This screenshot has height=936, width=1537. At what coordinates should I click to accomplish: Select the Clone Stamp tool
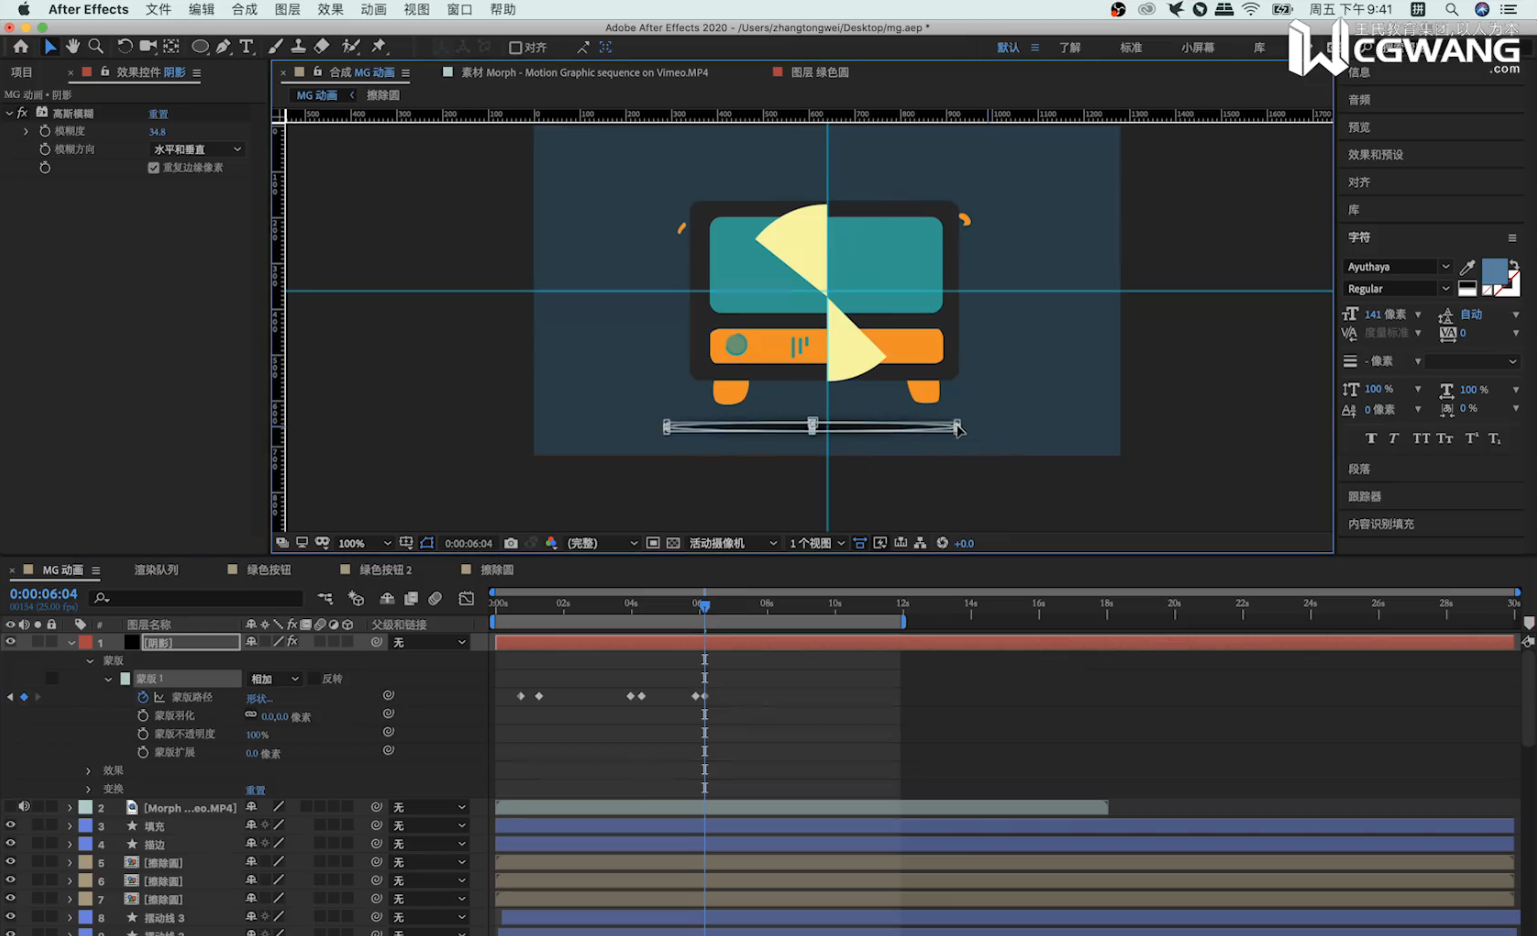[298, 46]
